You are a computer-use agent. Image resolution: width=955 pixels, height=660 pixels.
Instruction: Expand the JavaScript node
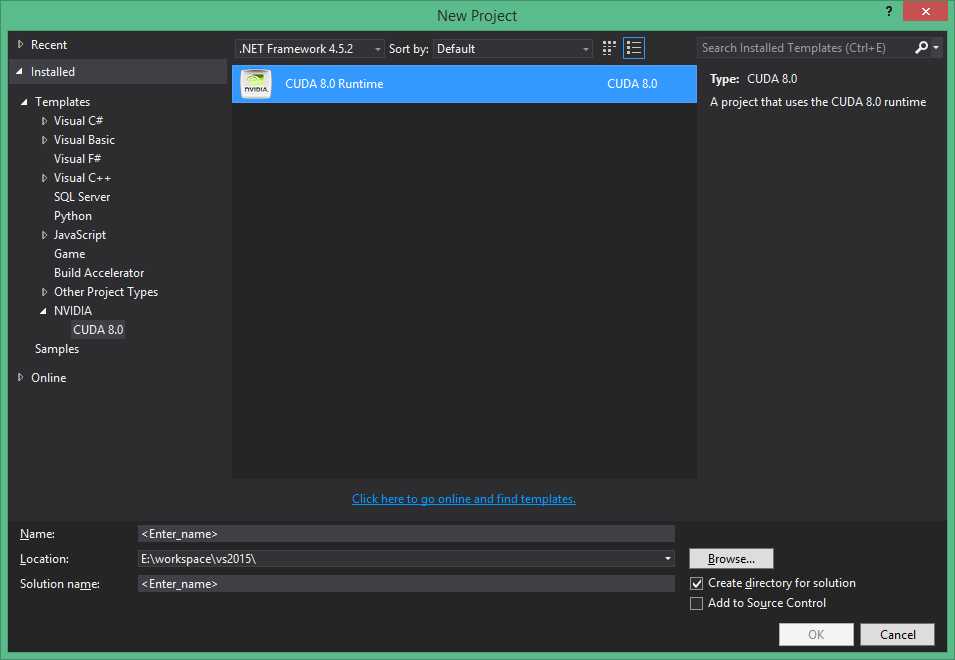(x=44, y=235)
